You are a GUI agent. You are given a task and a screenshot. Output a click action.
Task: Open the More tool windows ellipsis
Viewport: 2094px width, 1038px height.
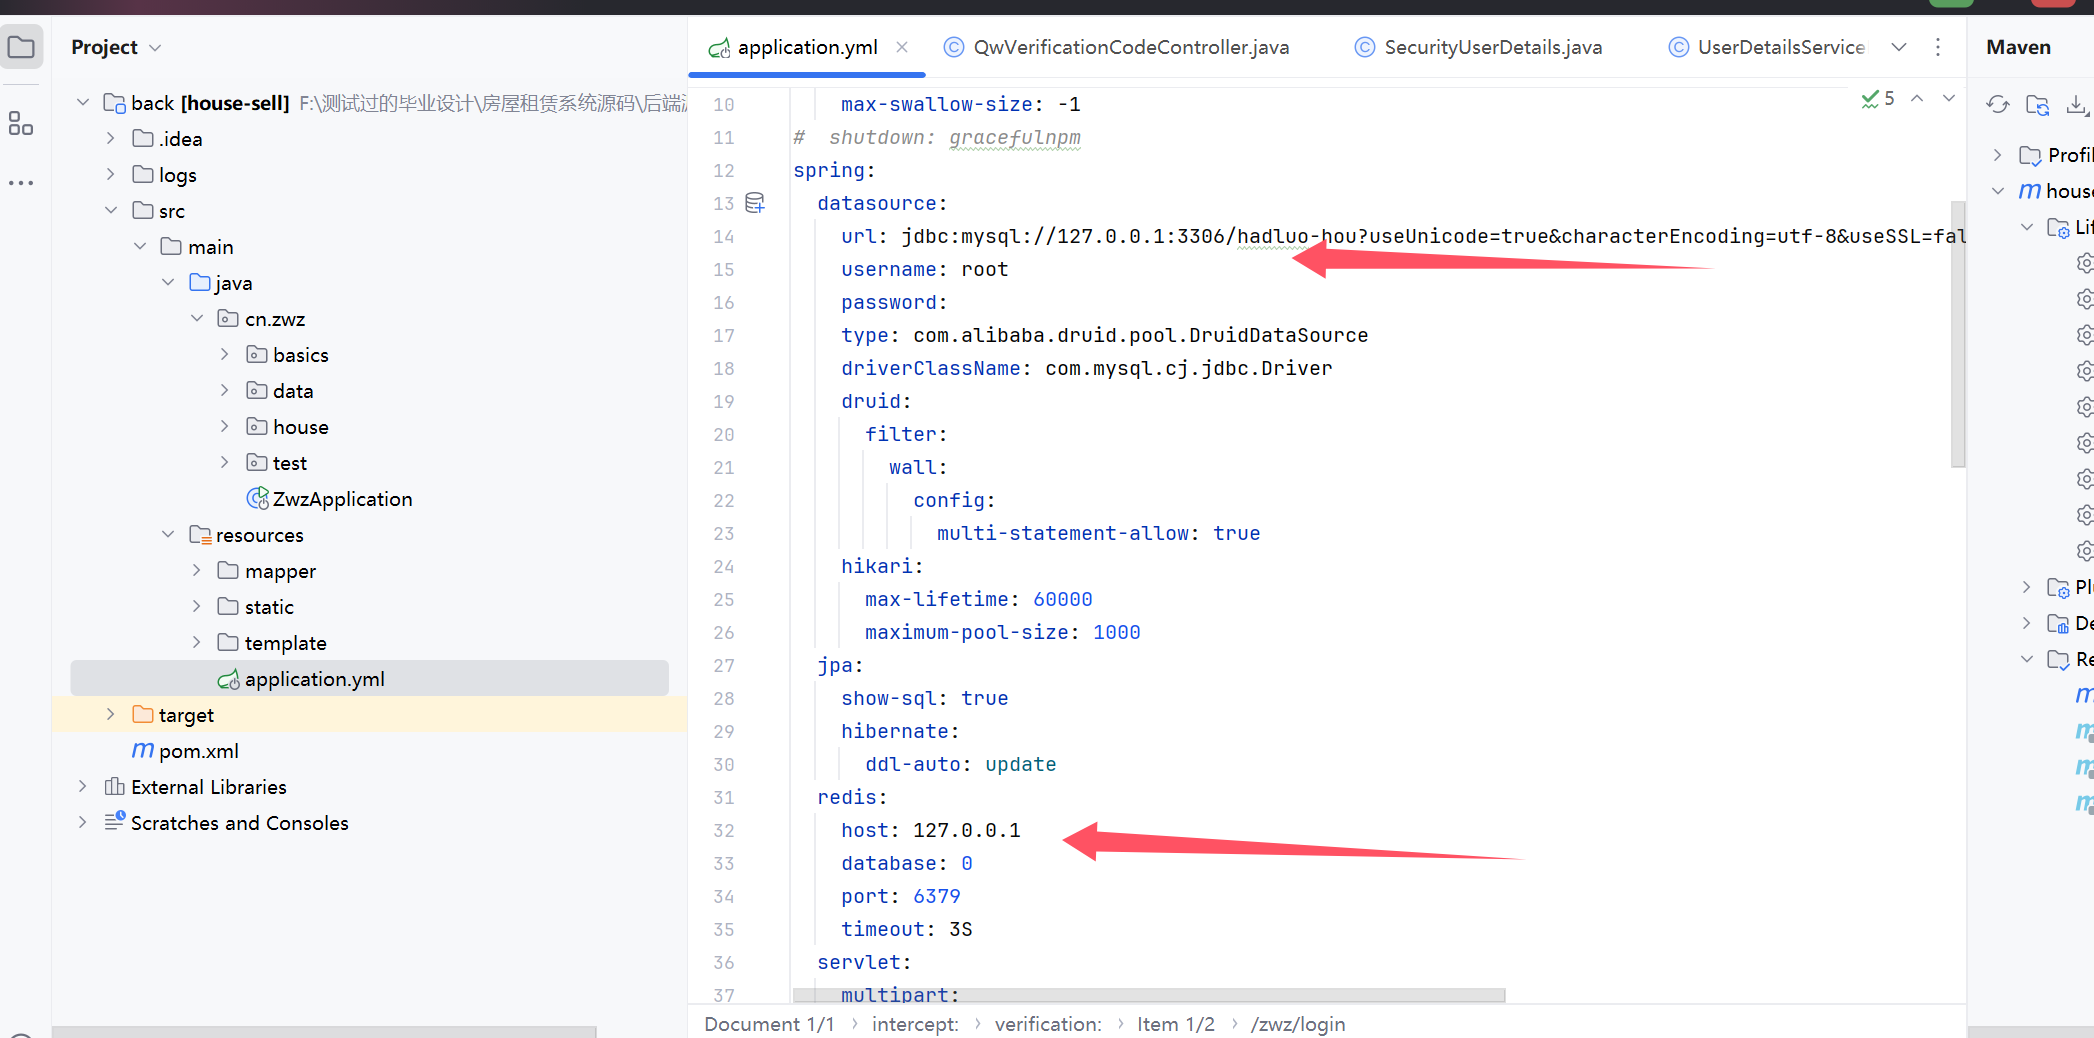(x=21, y=183)
